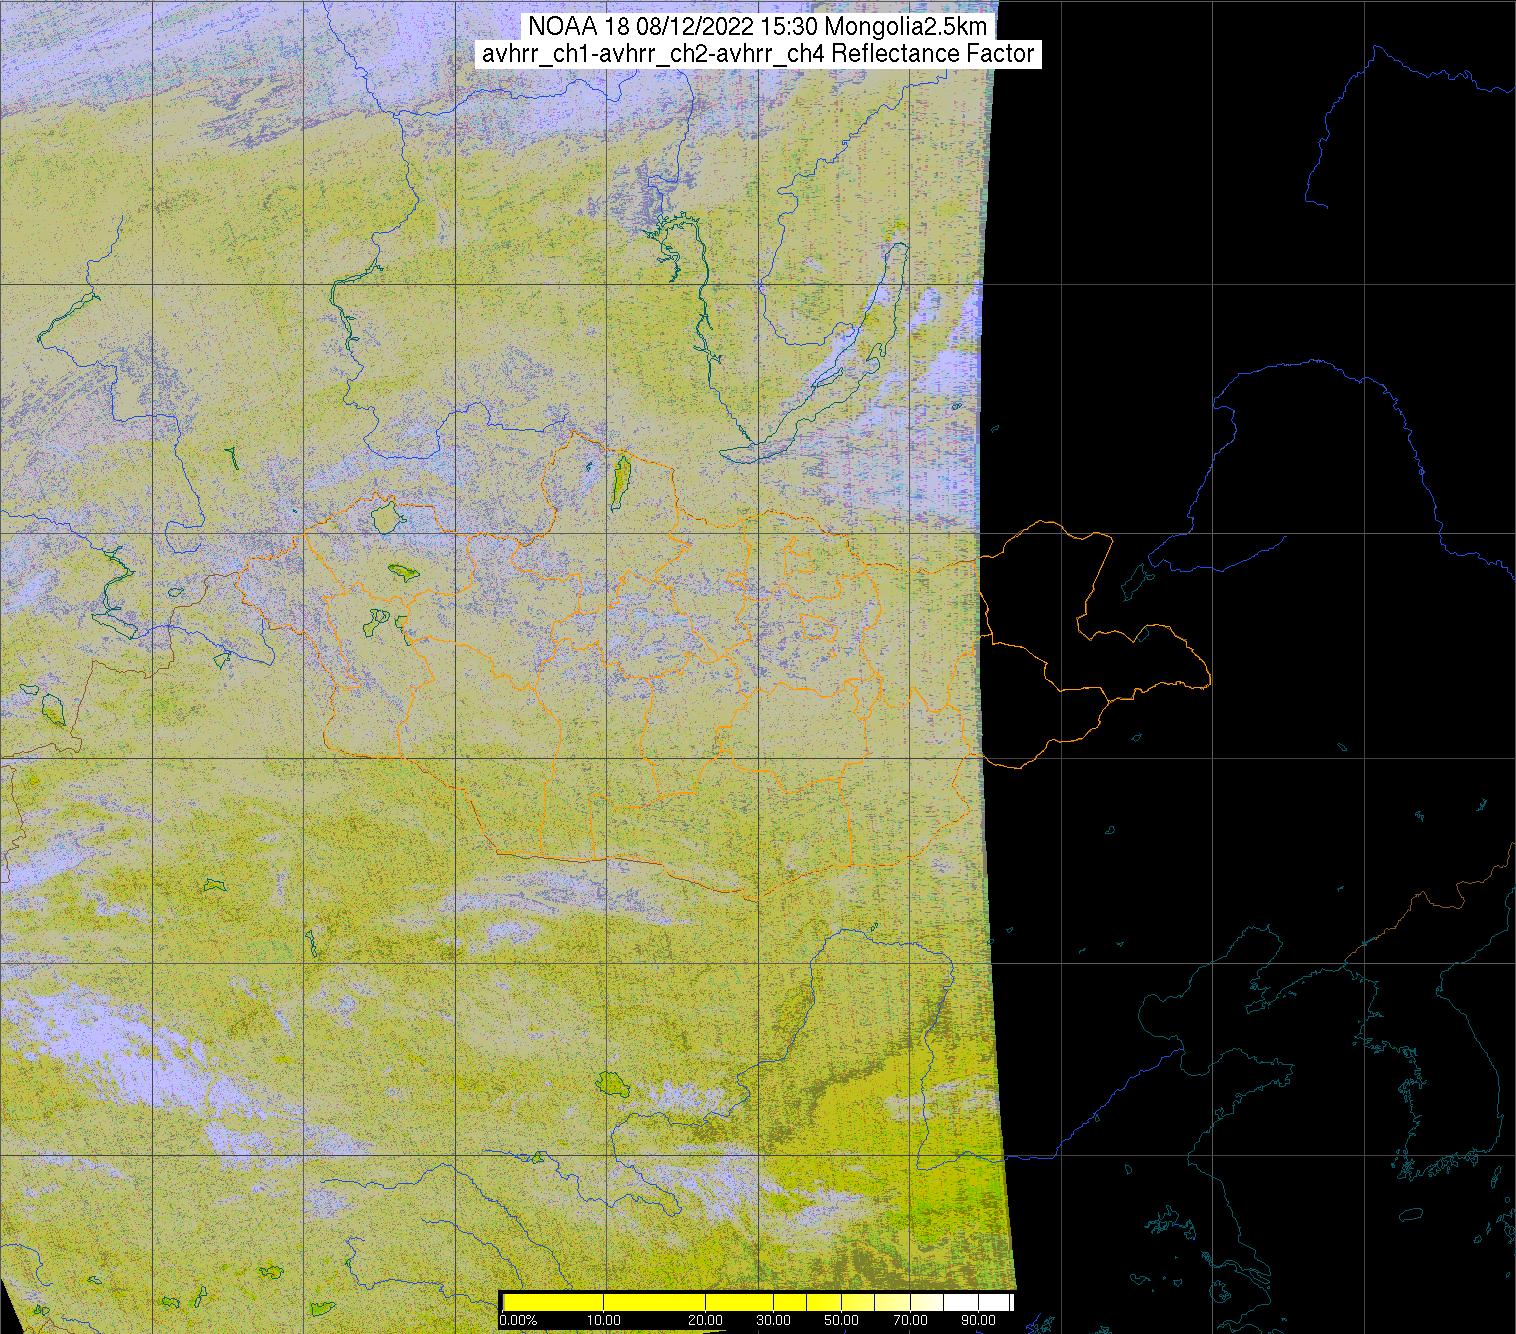Click the avhrr Reflectance Factor subtitle label
The image size is (1516, 1334).
pyautogui.click(x=758, y=54)
